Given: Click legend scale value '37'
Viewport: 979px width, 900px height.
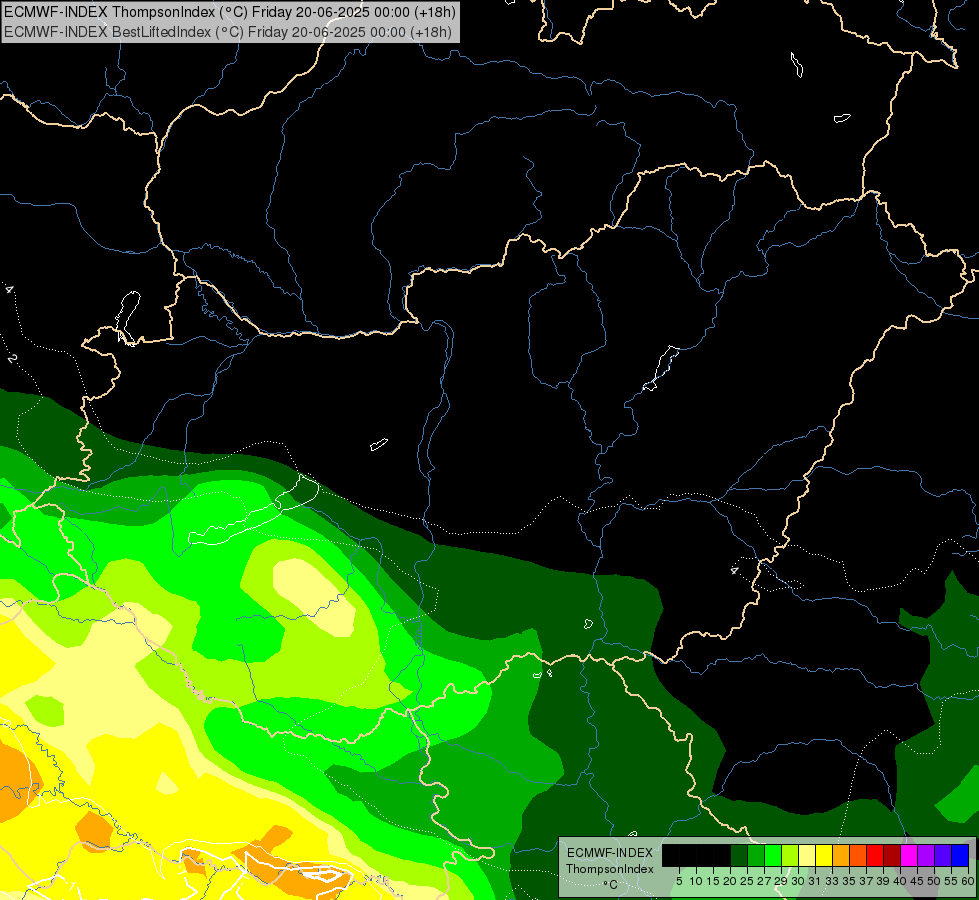Looking at the screenshot, I should pos(867,881).
